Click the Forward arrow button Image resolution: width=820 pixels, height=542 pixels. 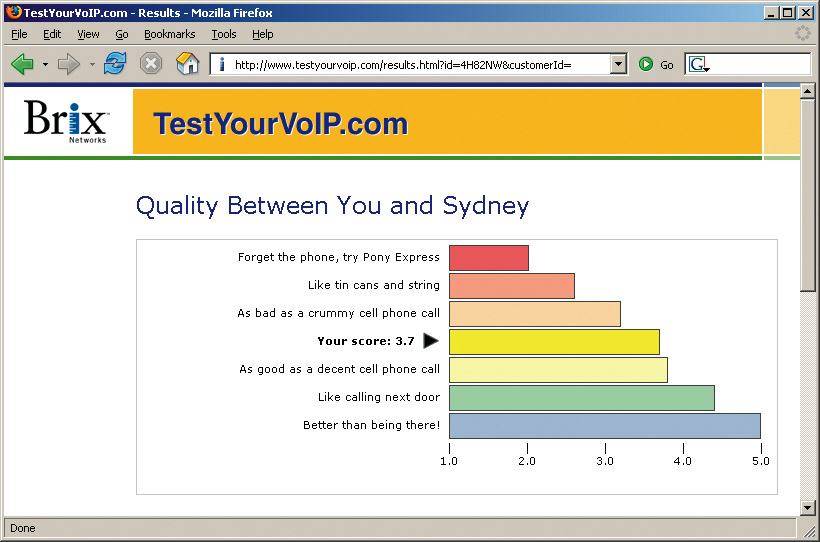(x=69, y=64)
